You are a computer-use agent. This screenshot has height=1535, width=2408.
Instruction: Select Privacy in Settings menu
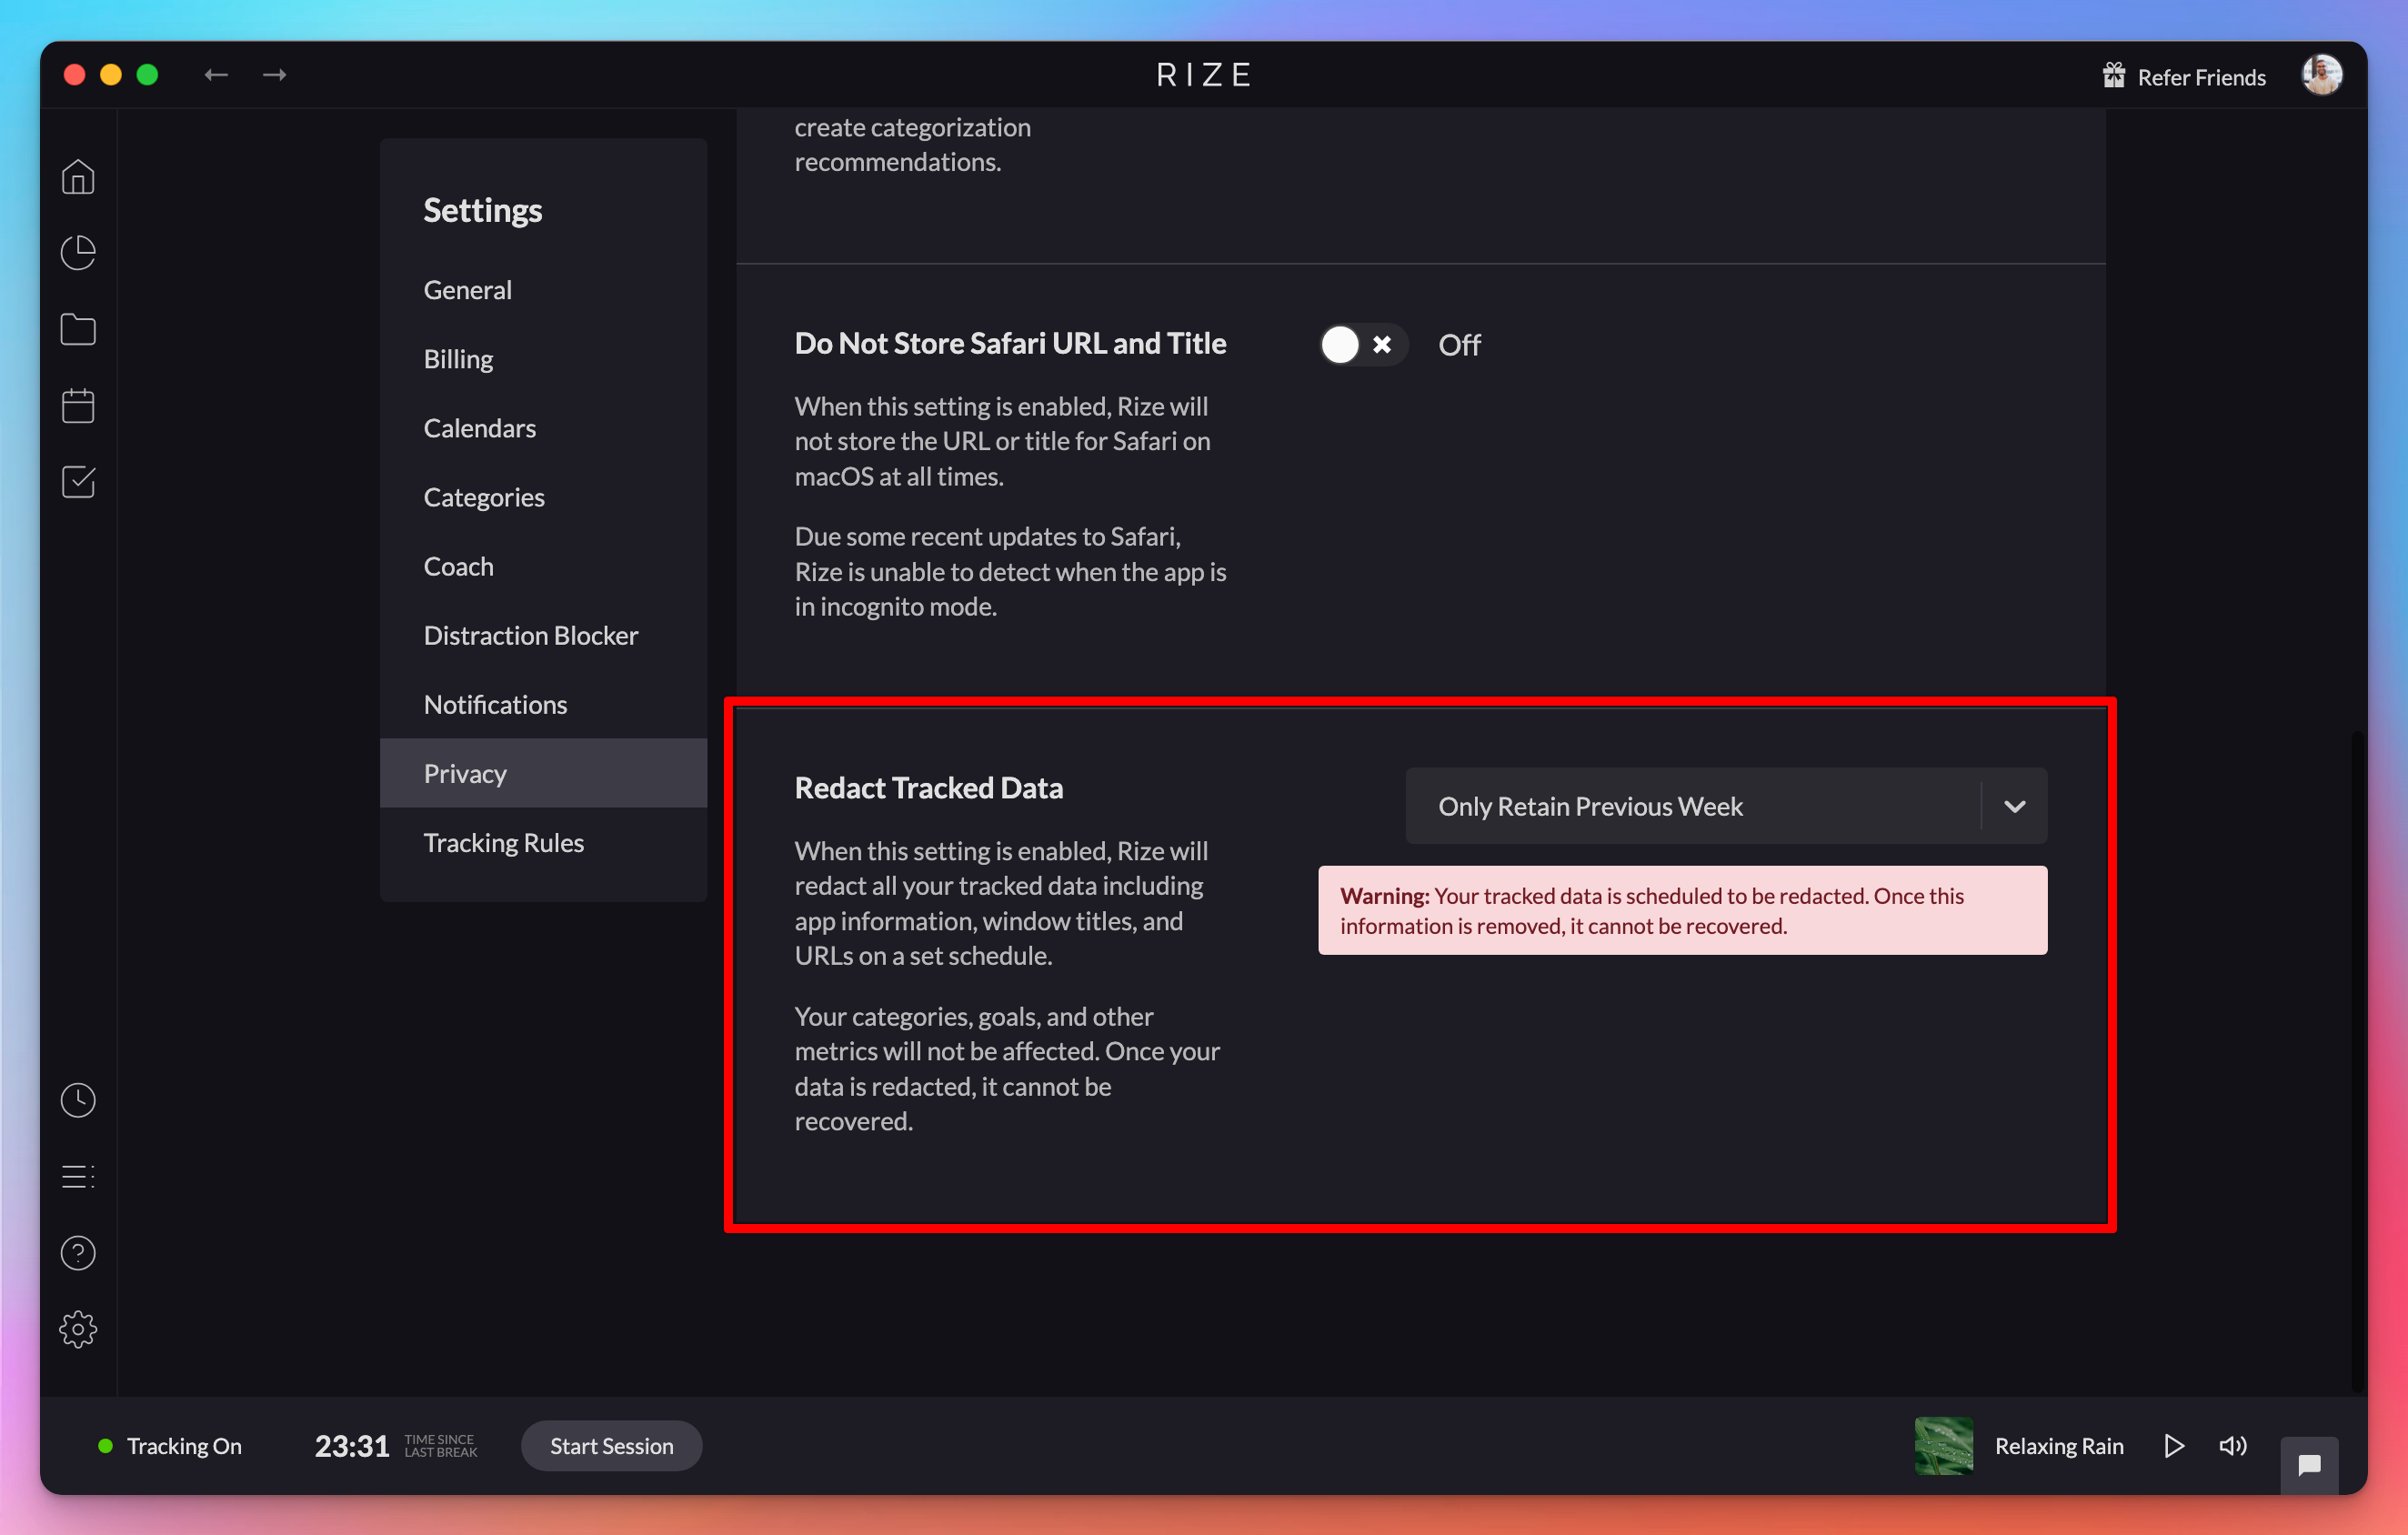543,773
